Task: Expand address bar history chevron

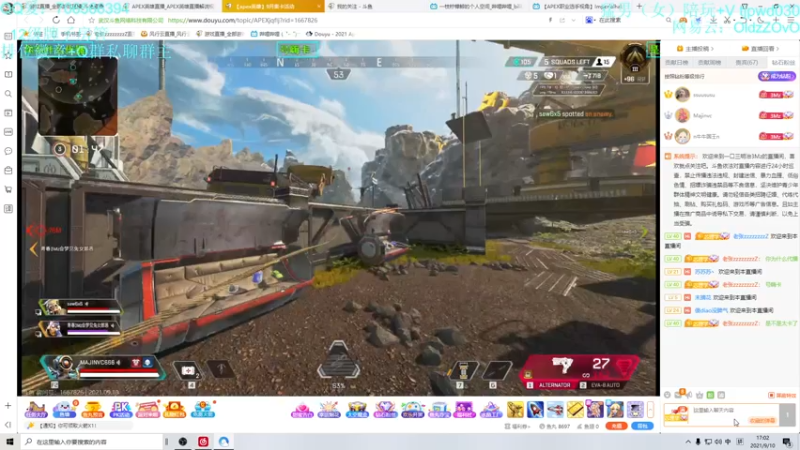Action: (573, 20)
